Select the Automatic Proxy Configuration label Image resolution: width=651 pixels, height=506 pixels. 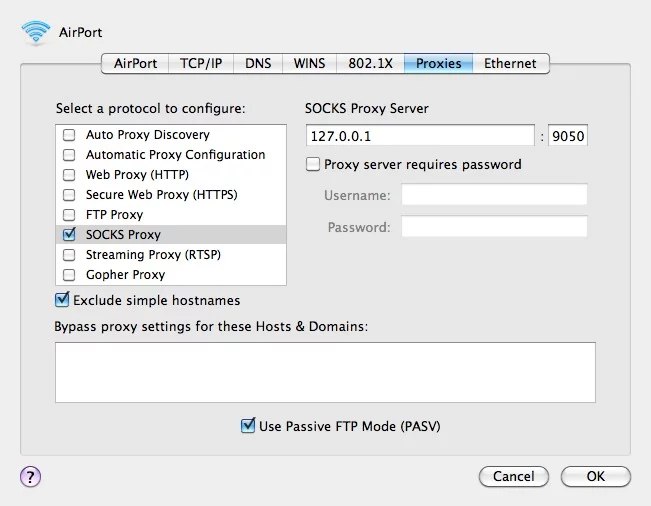tap(176, 155)
